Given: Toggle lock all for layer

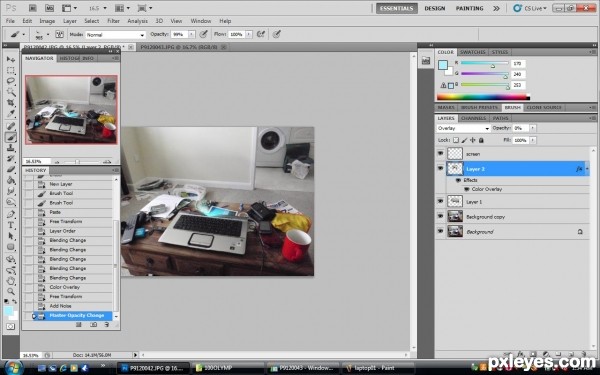Looking at the screenshot, I should [481, 140].
